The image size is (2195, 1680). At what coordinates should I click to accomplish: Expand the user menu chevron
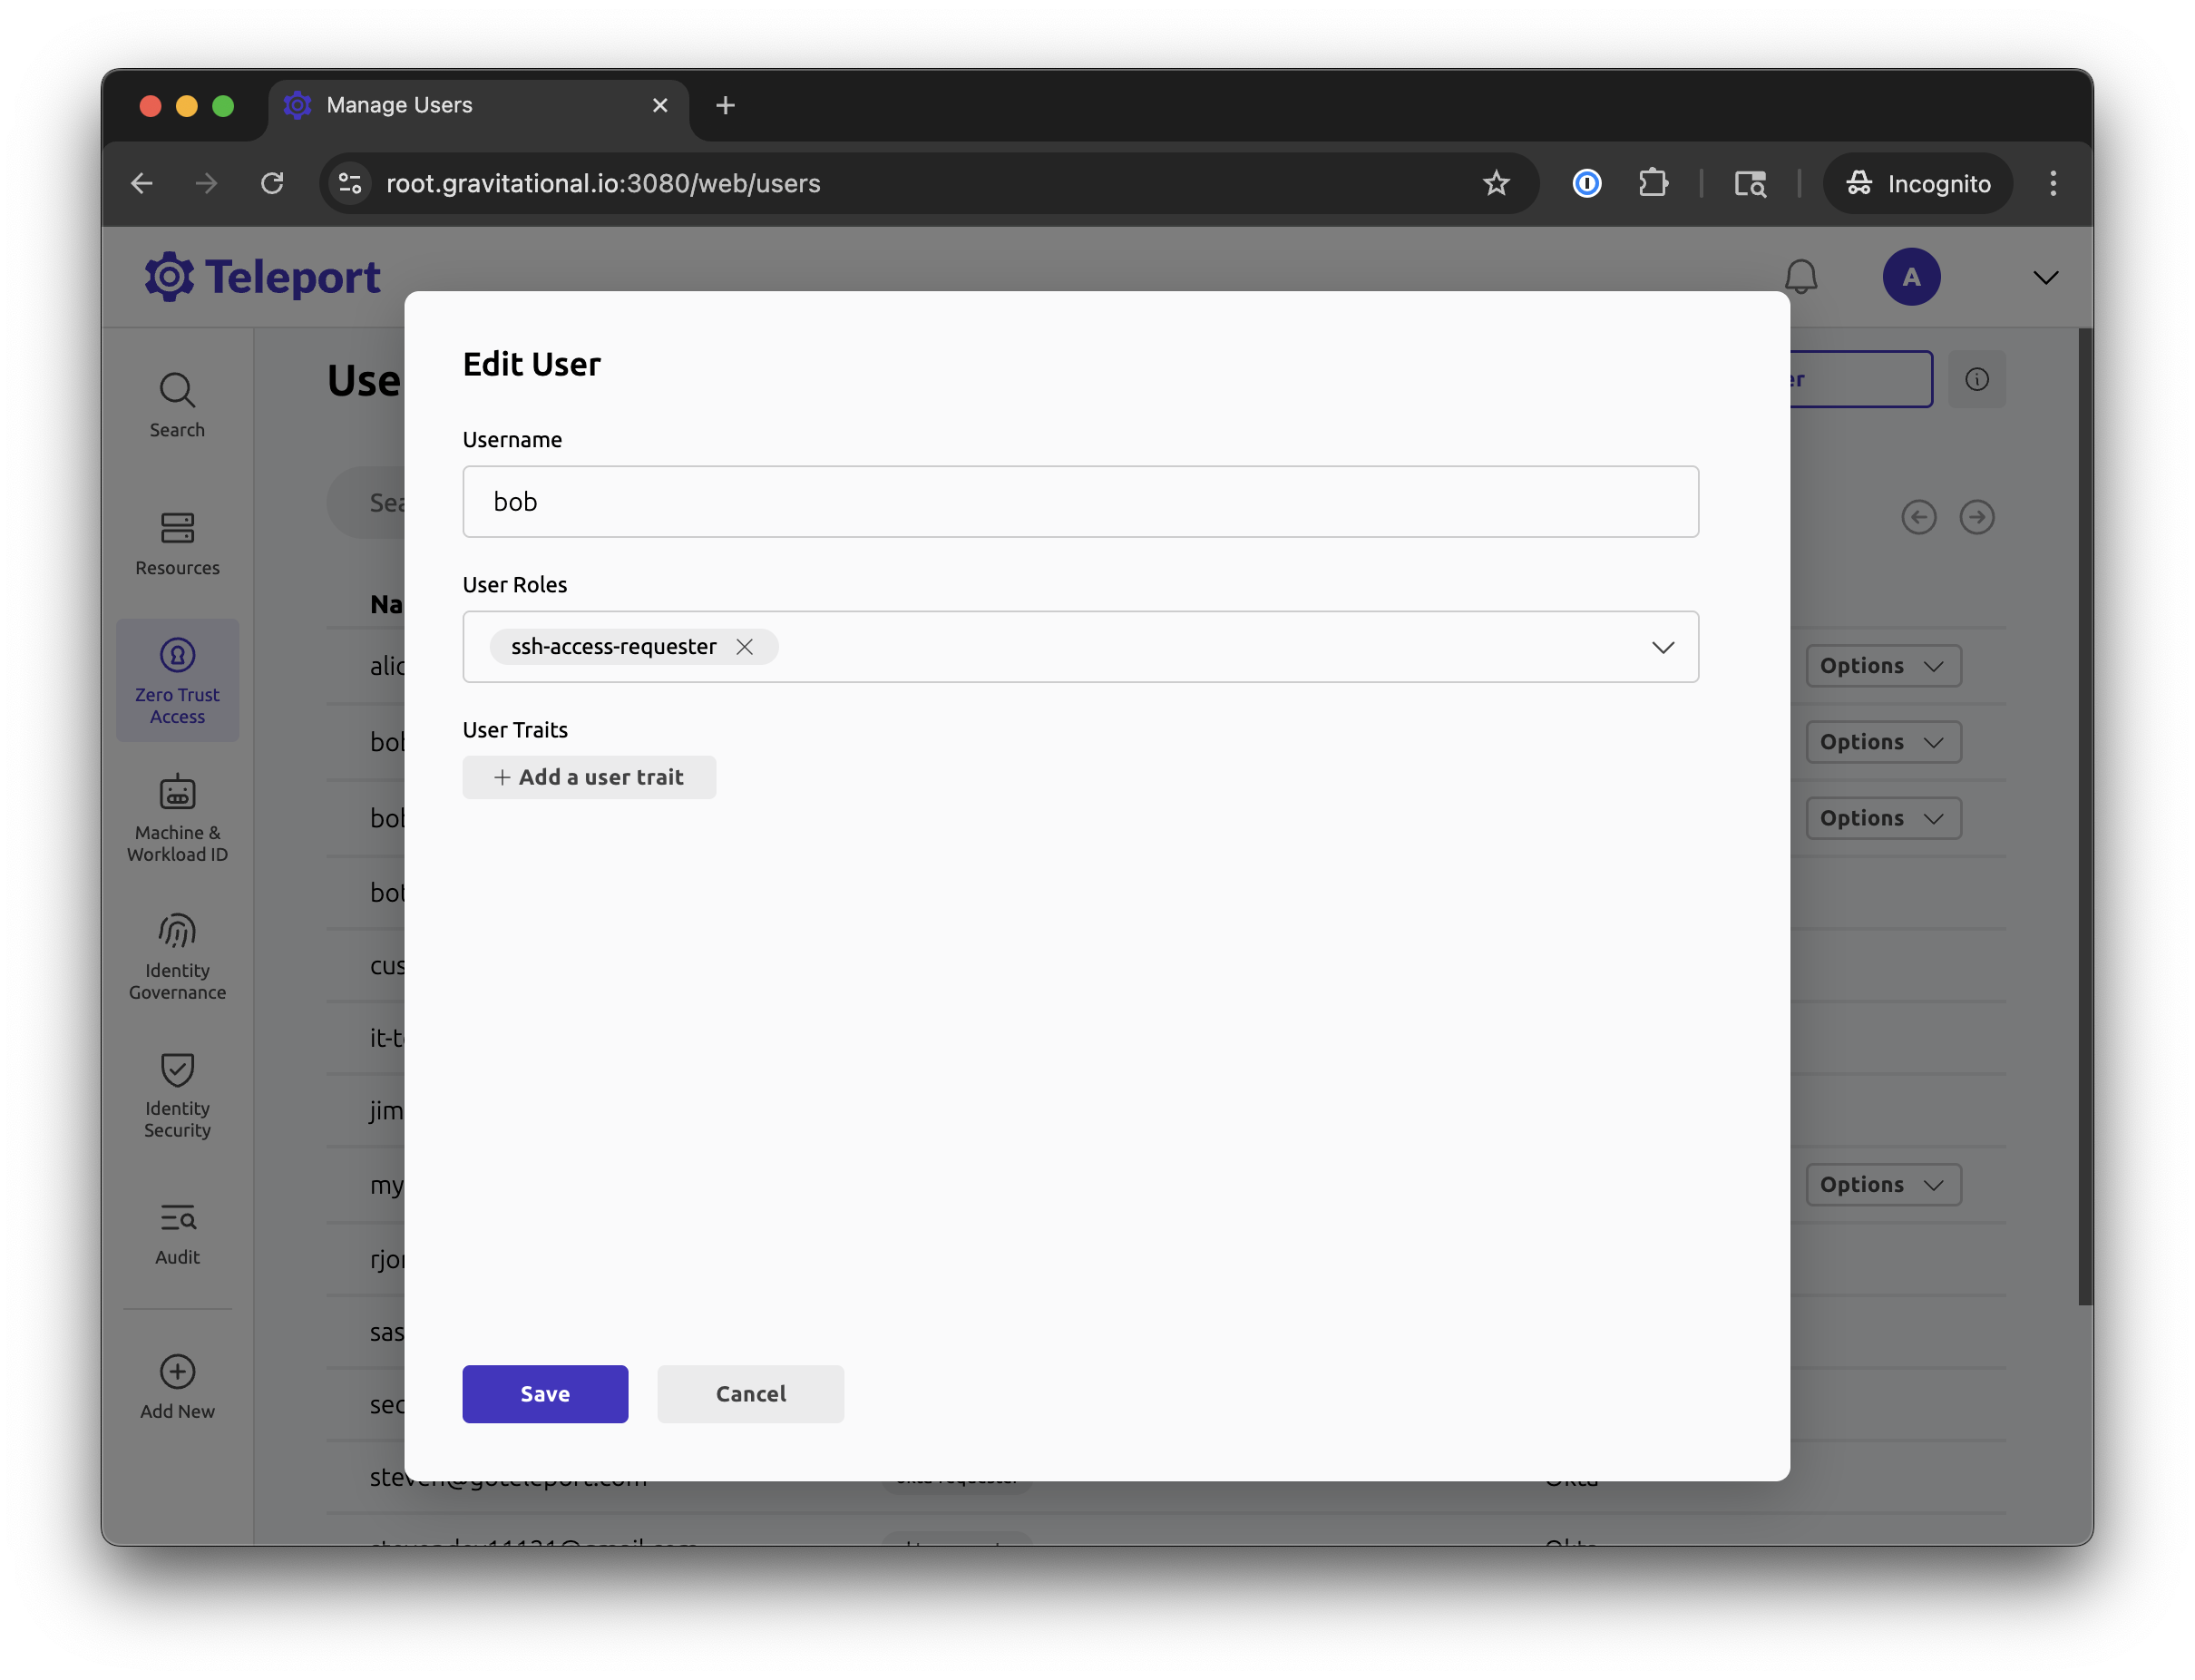pos(2045,277)
